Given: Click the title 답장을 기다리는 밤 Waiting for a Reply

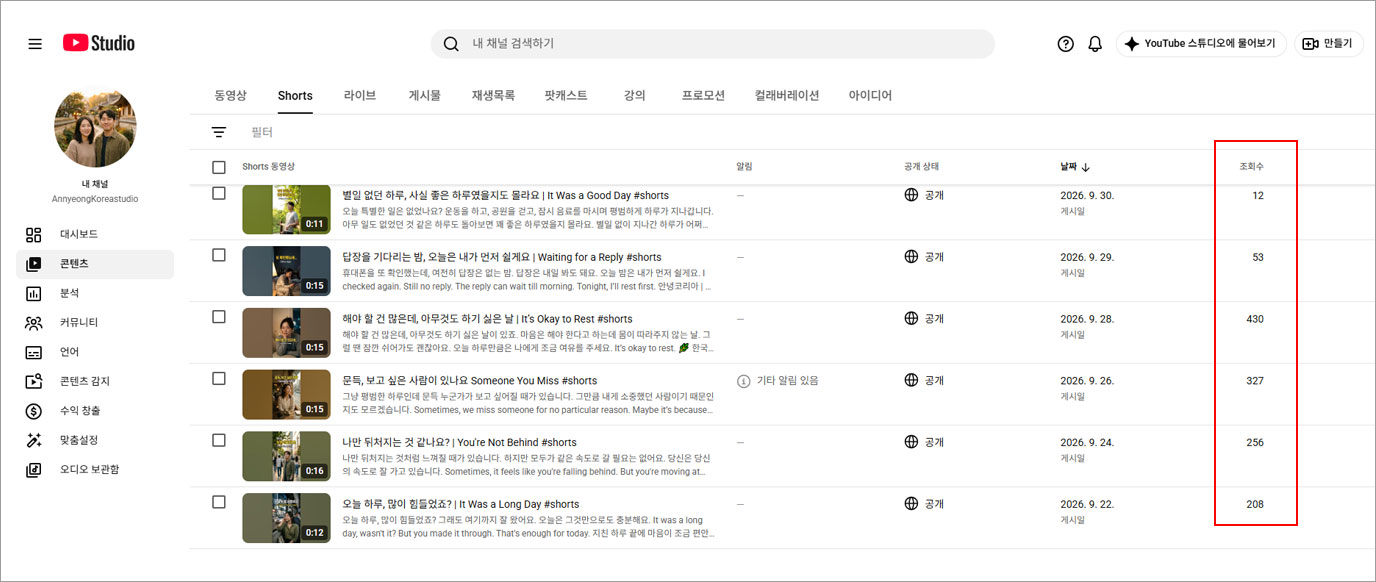Looking at the screenshot, I should tap(502, 257).
